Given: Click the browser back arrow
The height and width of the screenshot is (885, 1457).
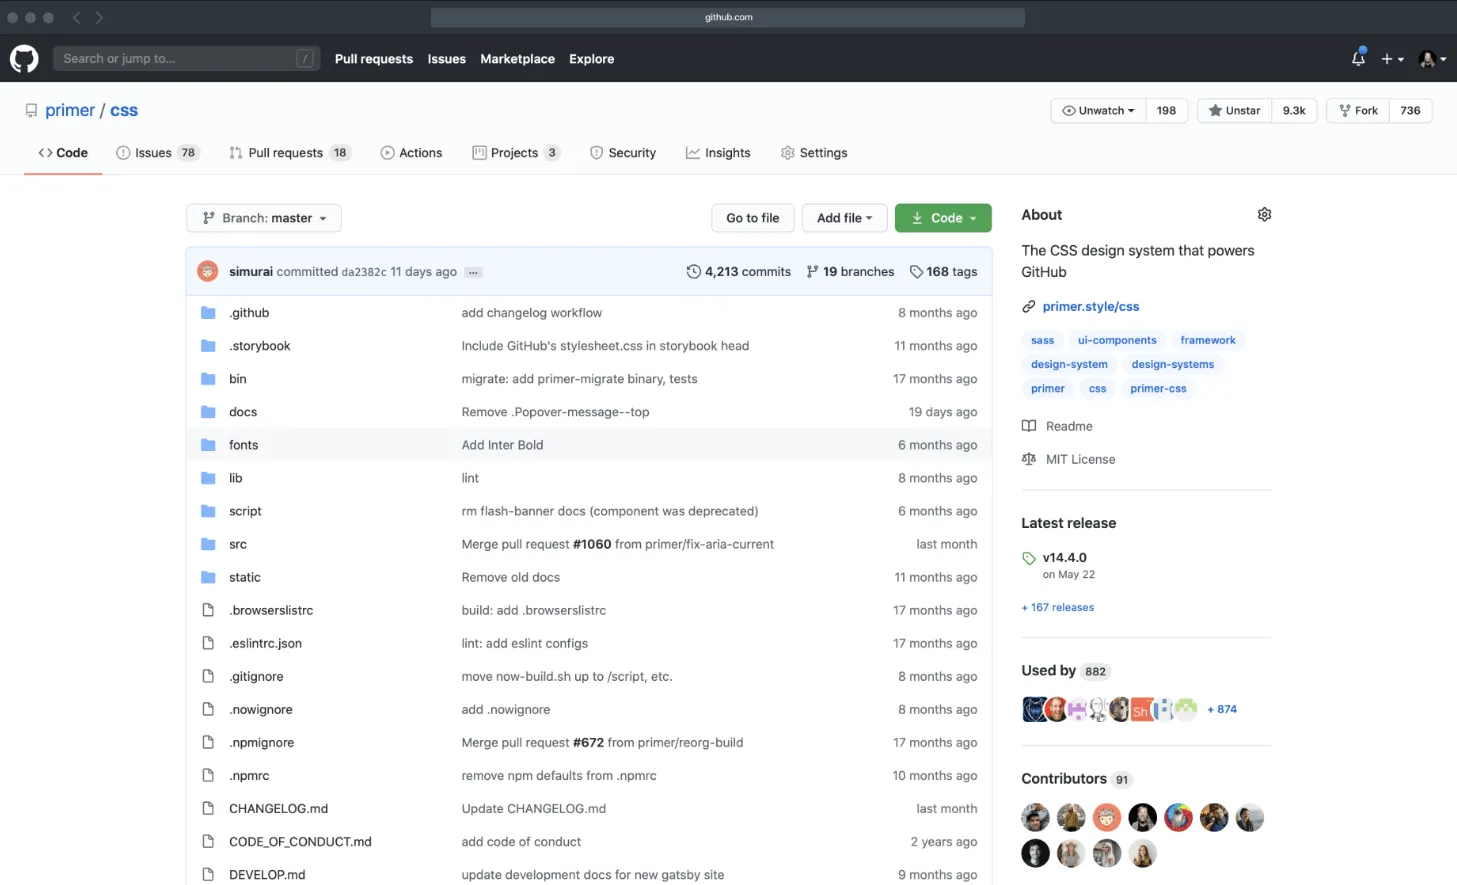Looking at the screenshot, I should click(77, 17).
